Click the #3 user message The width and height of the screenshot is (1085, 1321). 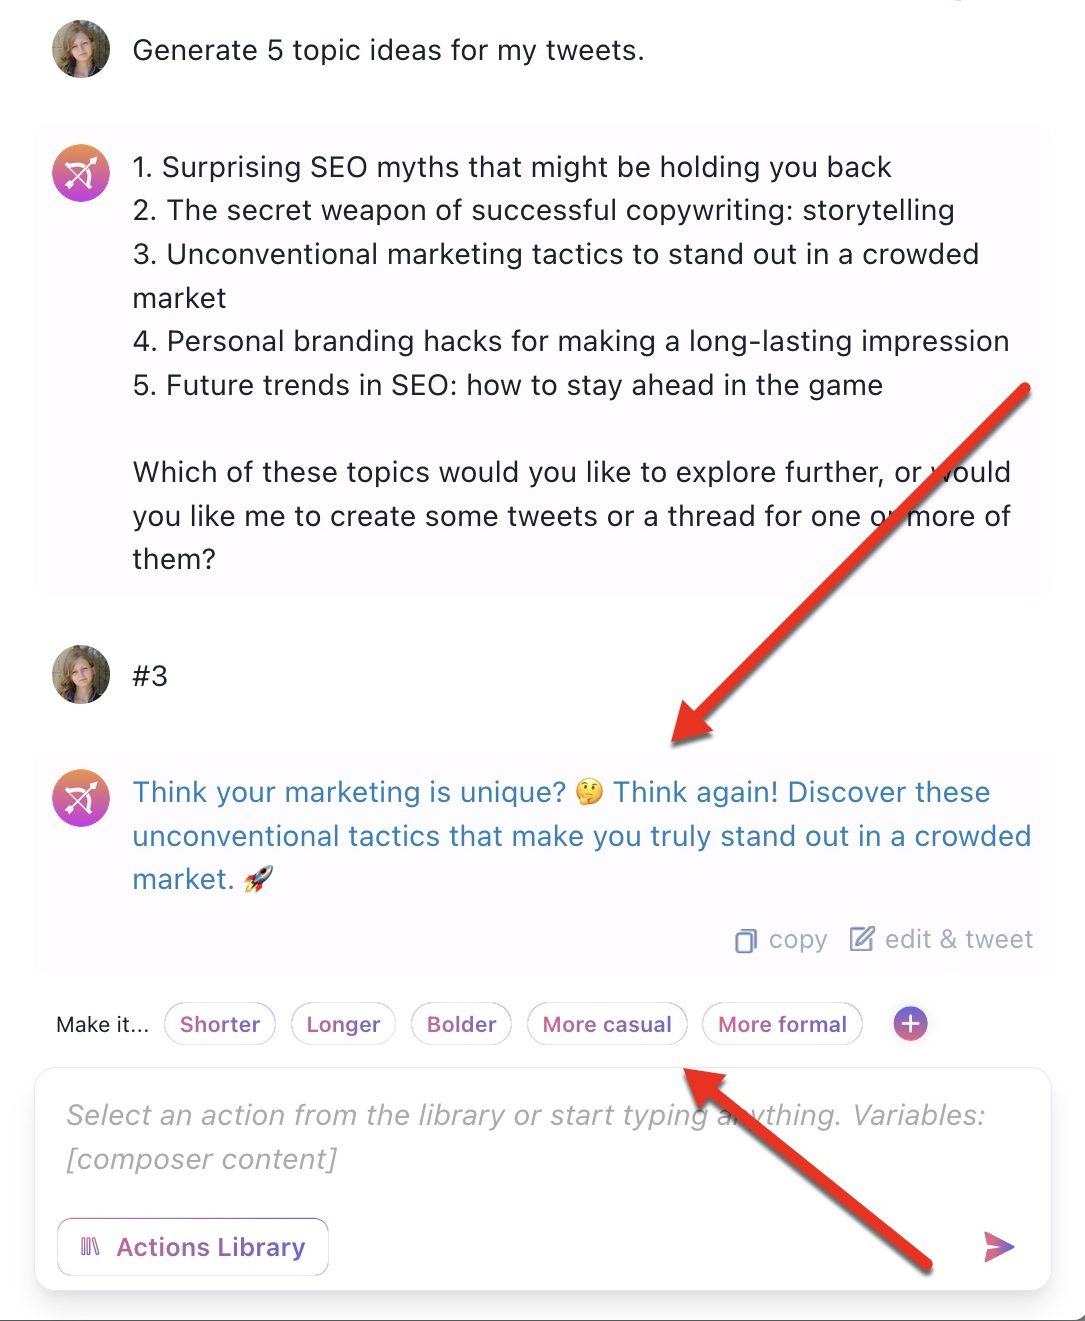(x=150, y=676)
